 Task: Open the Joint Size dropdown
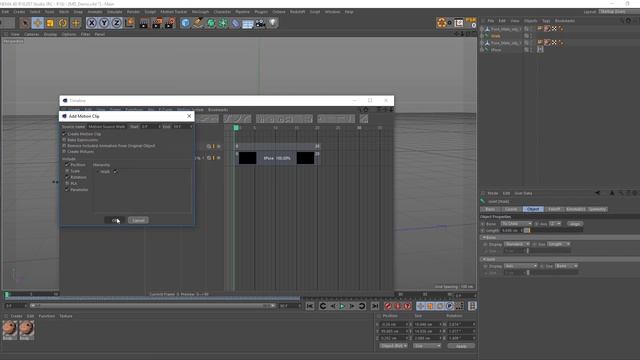click(566, 266)
